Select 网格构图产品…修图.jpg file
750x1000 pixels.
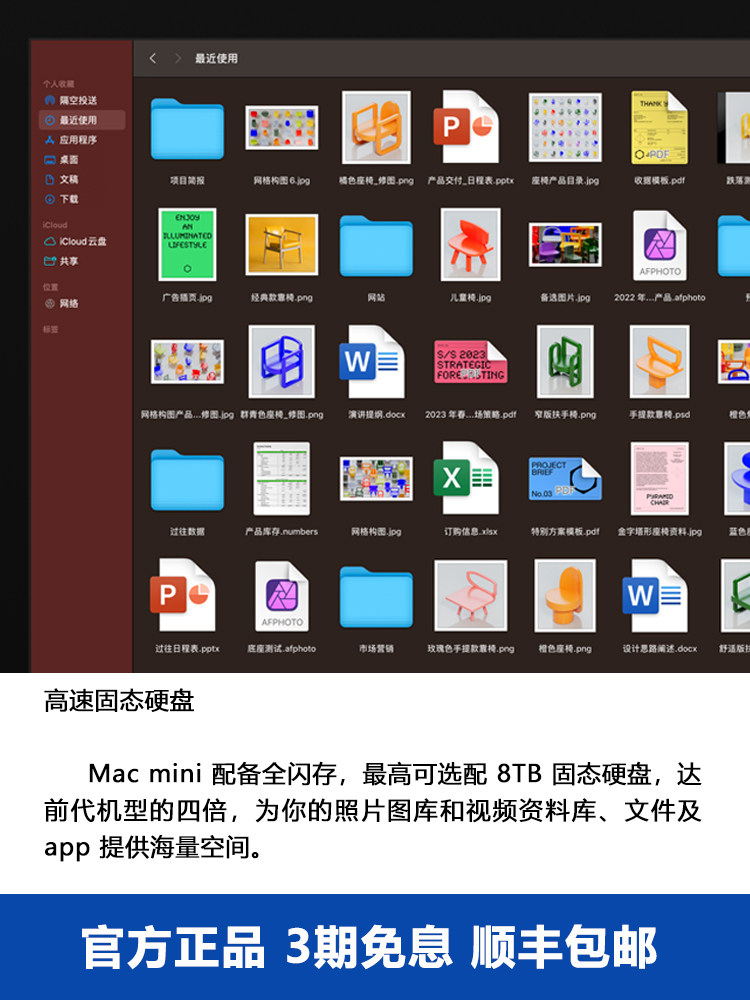coord(187,362)
